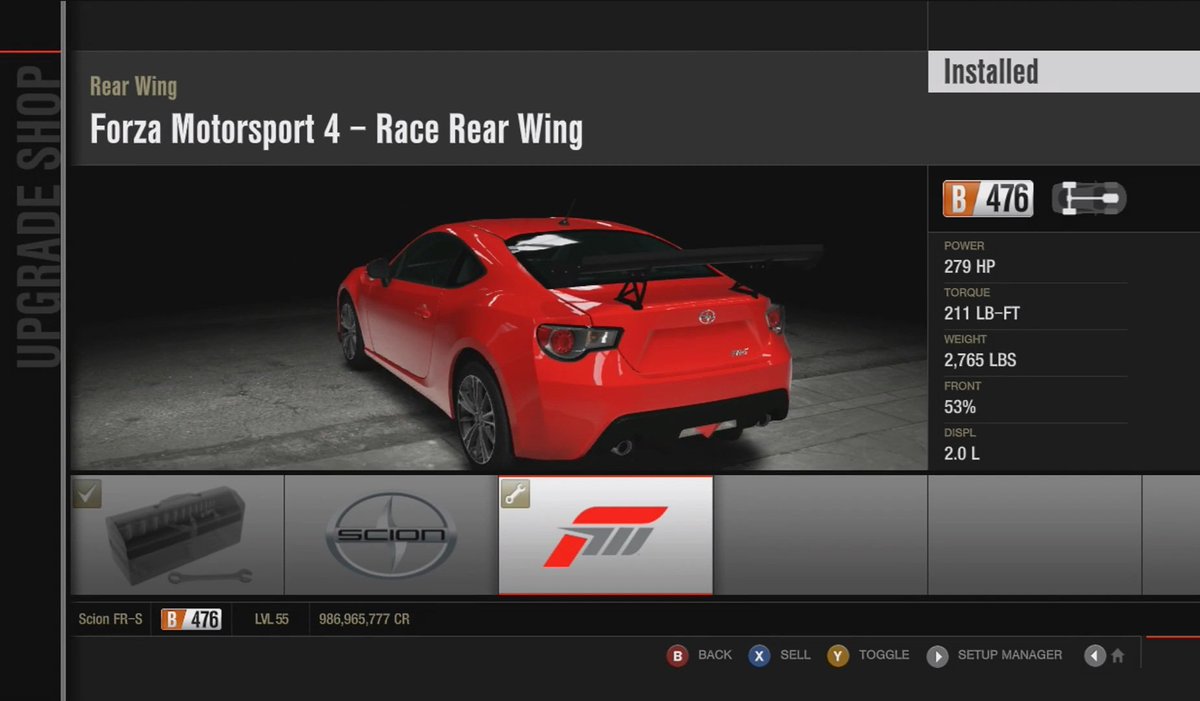The image size is (1200, 701).
Task: Click the BACK label
Action: (x=715, y=655)
